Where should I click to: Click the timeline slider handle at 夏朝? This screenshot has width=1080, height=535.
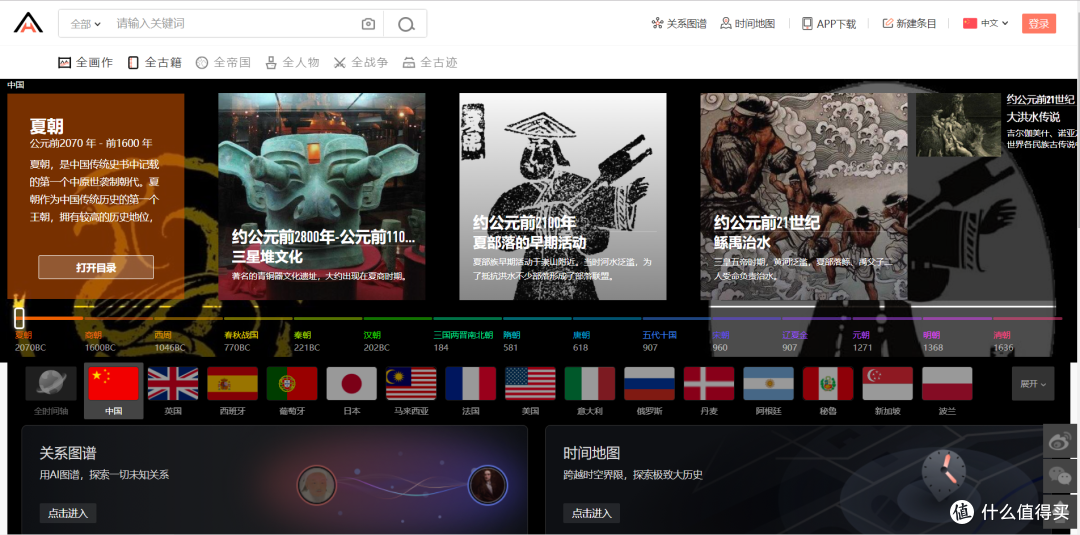click(x=19, y=317)
